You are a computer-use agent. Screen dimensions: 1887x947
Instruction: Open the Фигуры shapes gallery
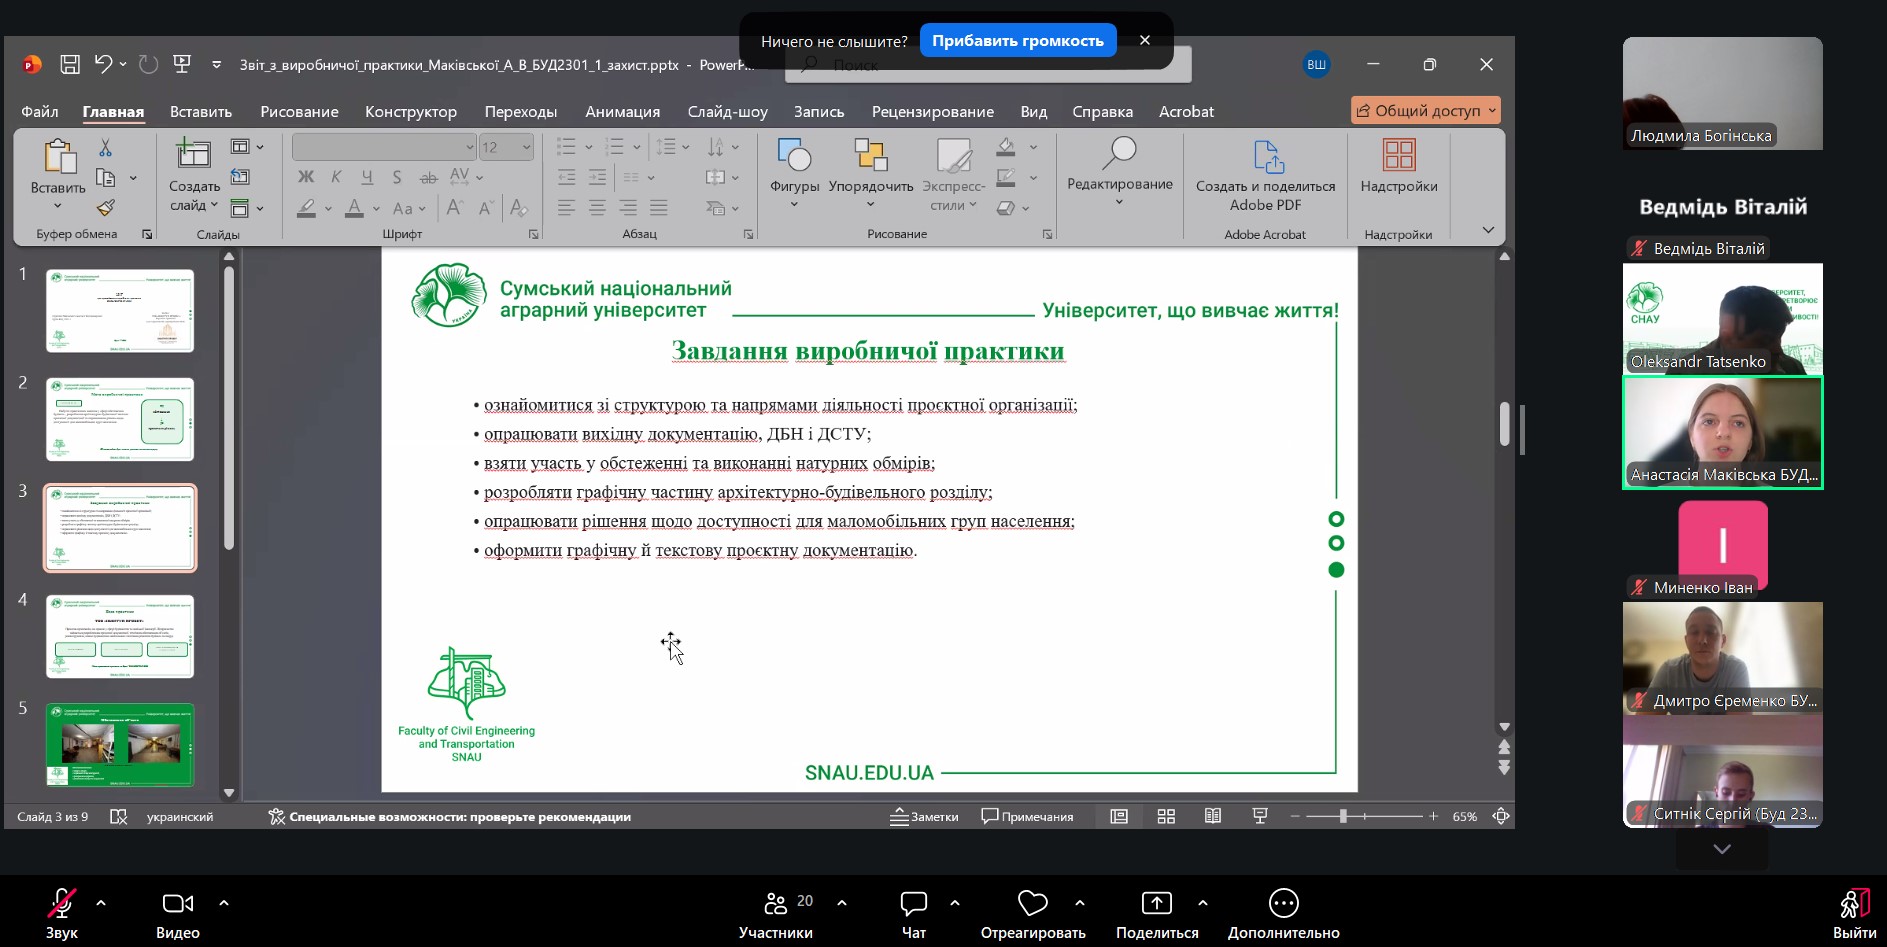pos(795,172)
